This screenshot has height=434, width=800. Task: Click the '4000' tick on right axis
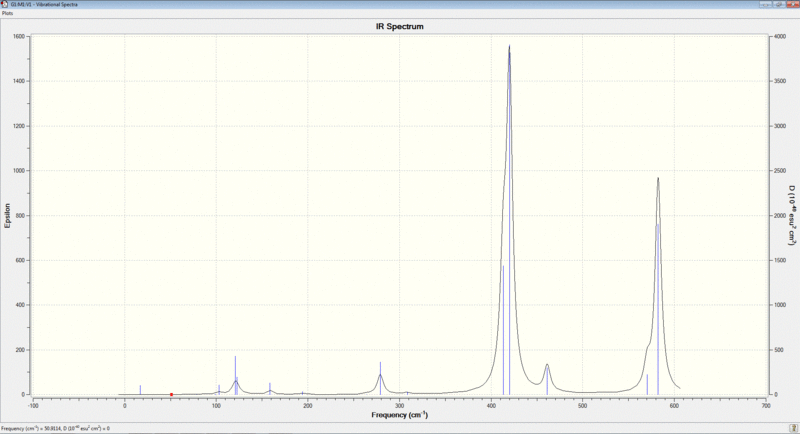(780, 37)
